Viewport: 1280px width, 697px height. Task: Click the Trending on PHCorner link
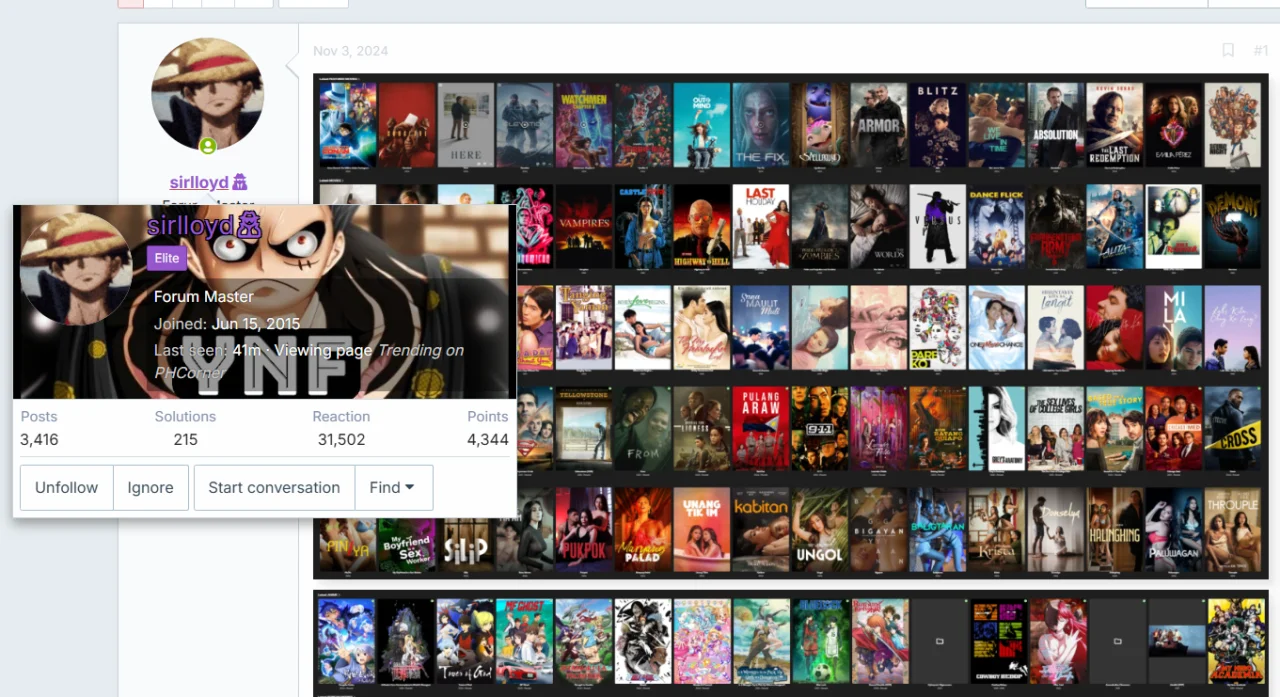309,361
